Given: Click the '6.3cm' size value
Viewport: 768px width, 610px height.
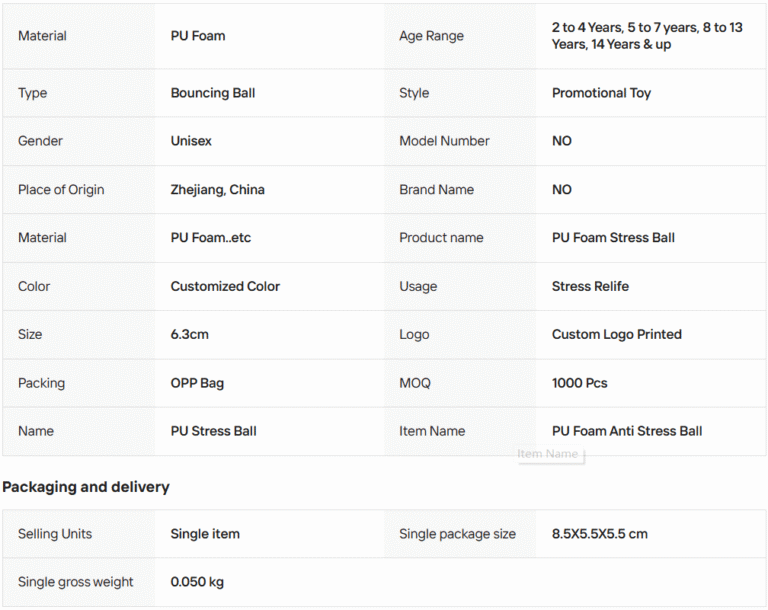Looking at the screenshot, I should [x=189, y=334].
